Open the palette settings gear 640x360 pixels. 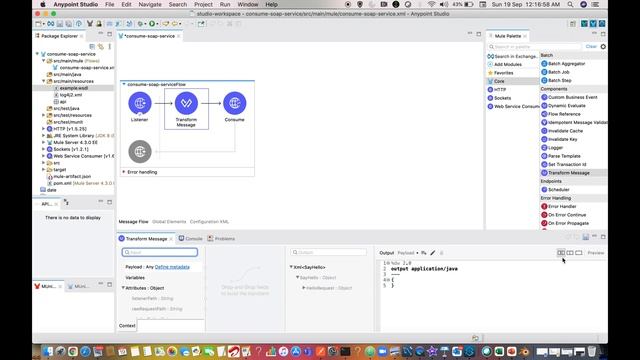tap(603, 47)
